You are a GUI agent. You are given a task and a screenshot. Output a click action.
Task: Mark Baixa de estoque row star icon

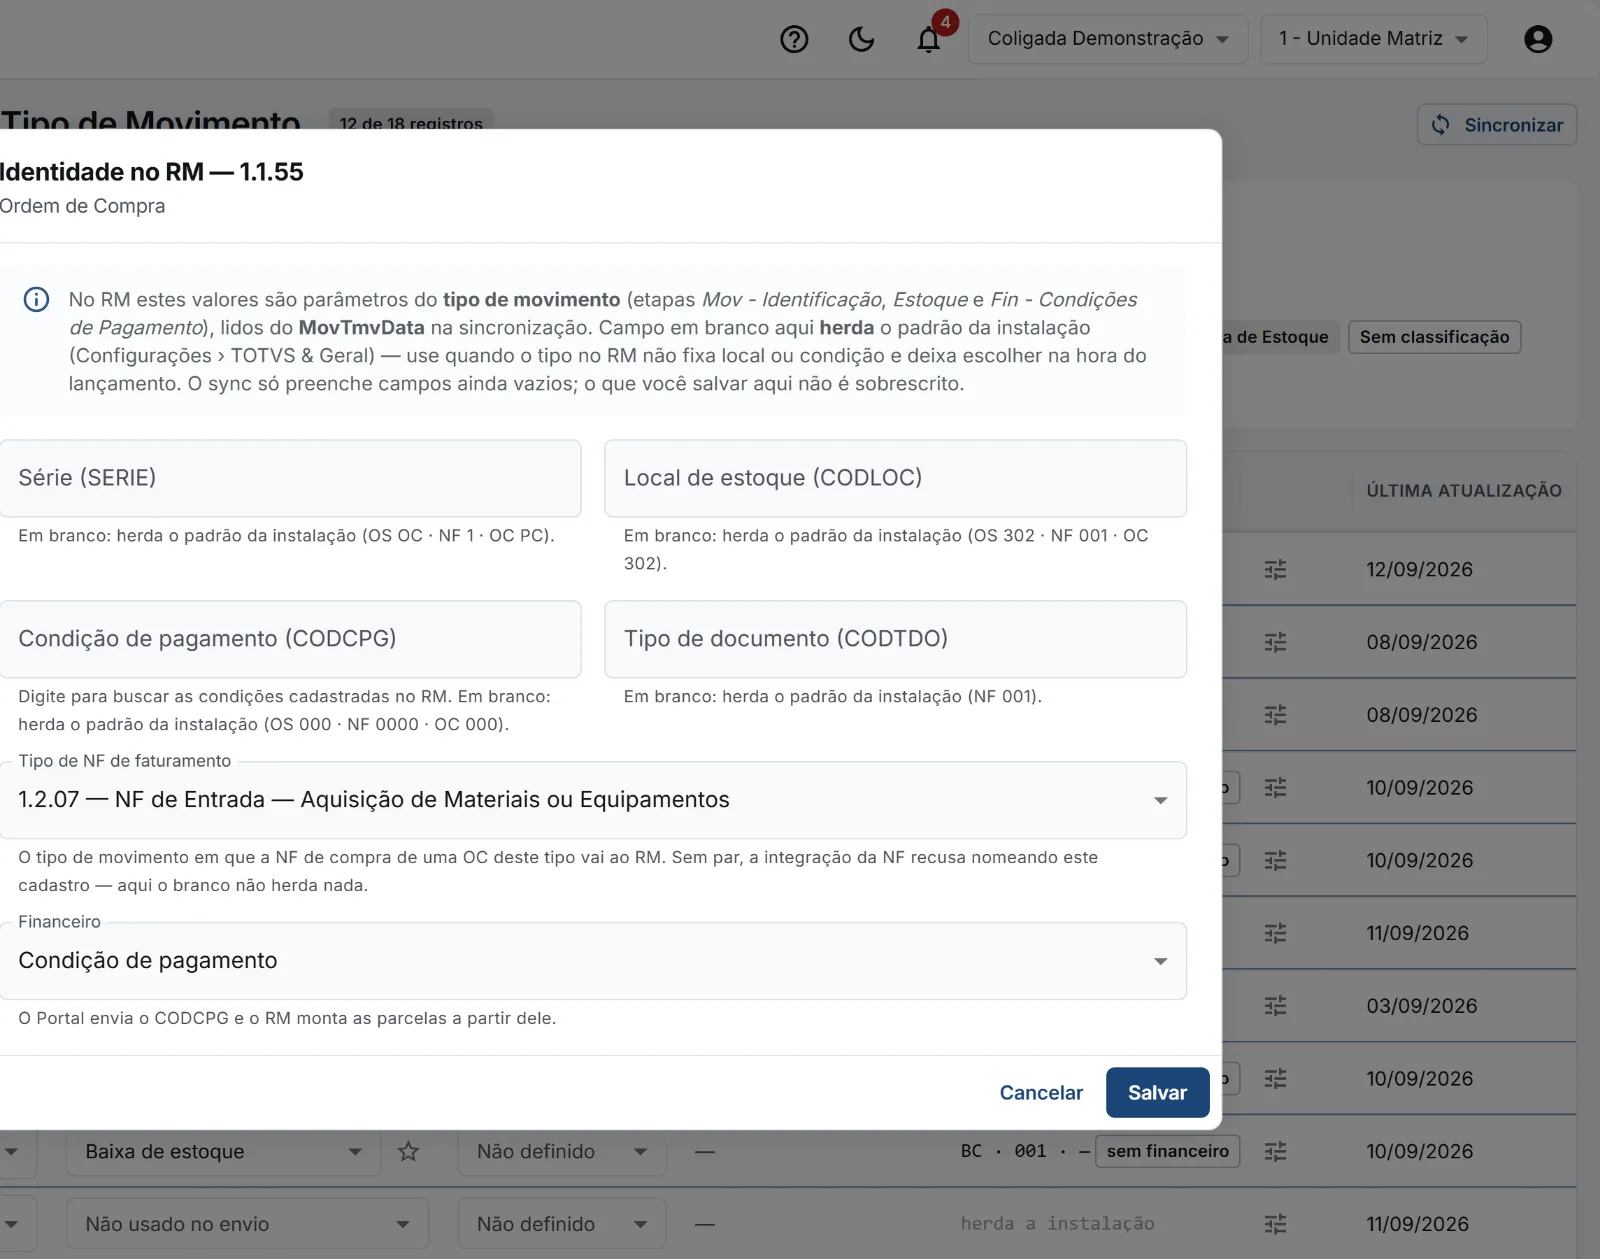(x=408, y=1151)
